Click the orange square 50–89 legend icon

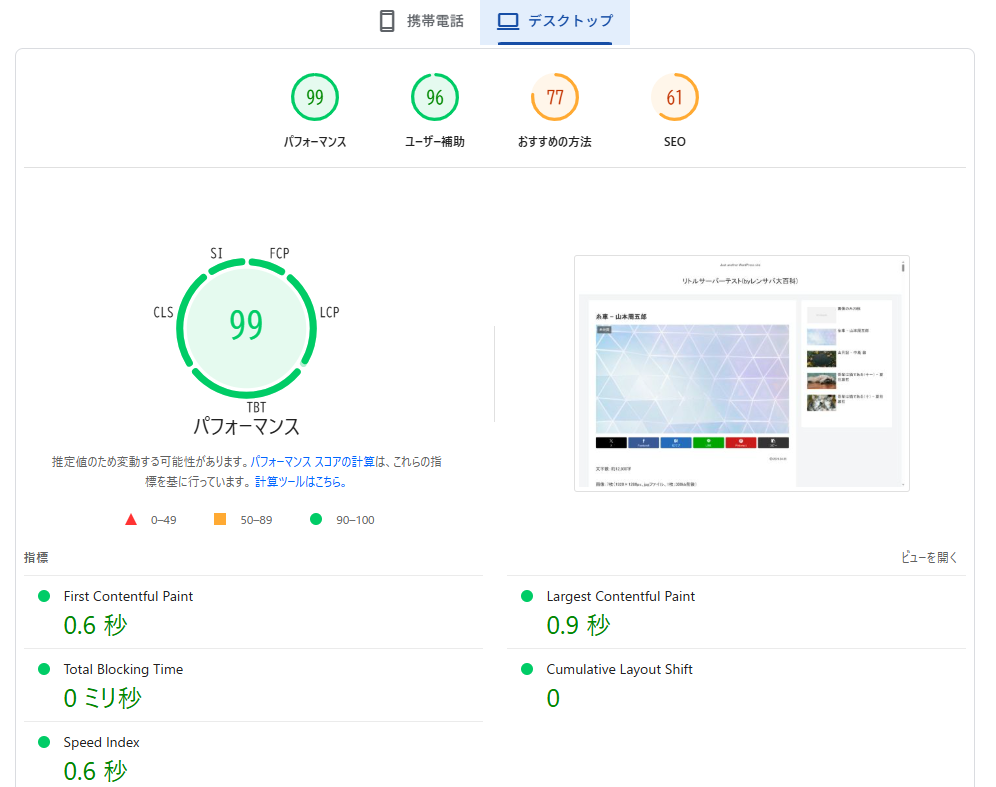point(220,519)
